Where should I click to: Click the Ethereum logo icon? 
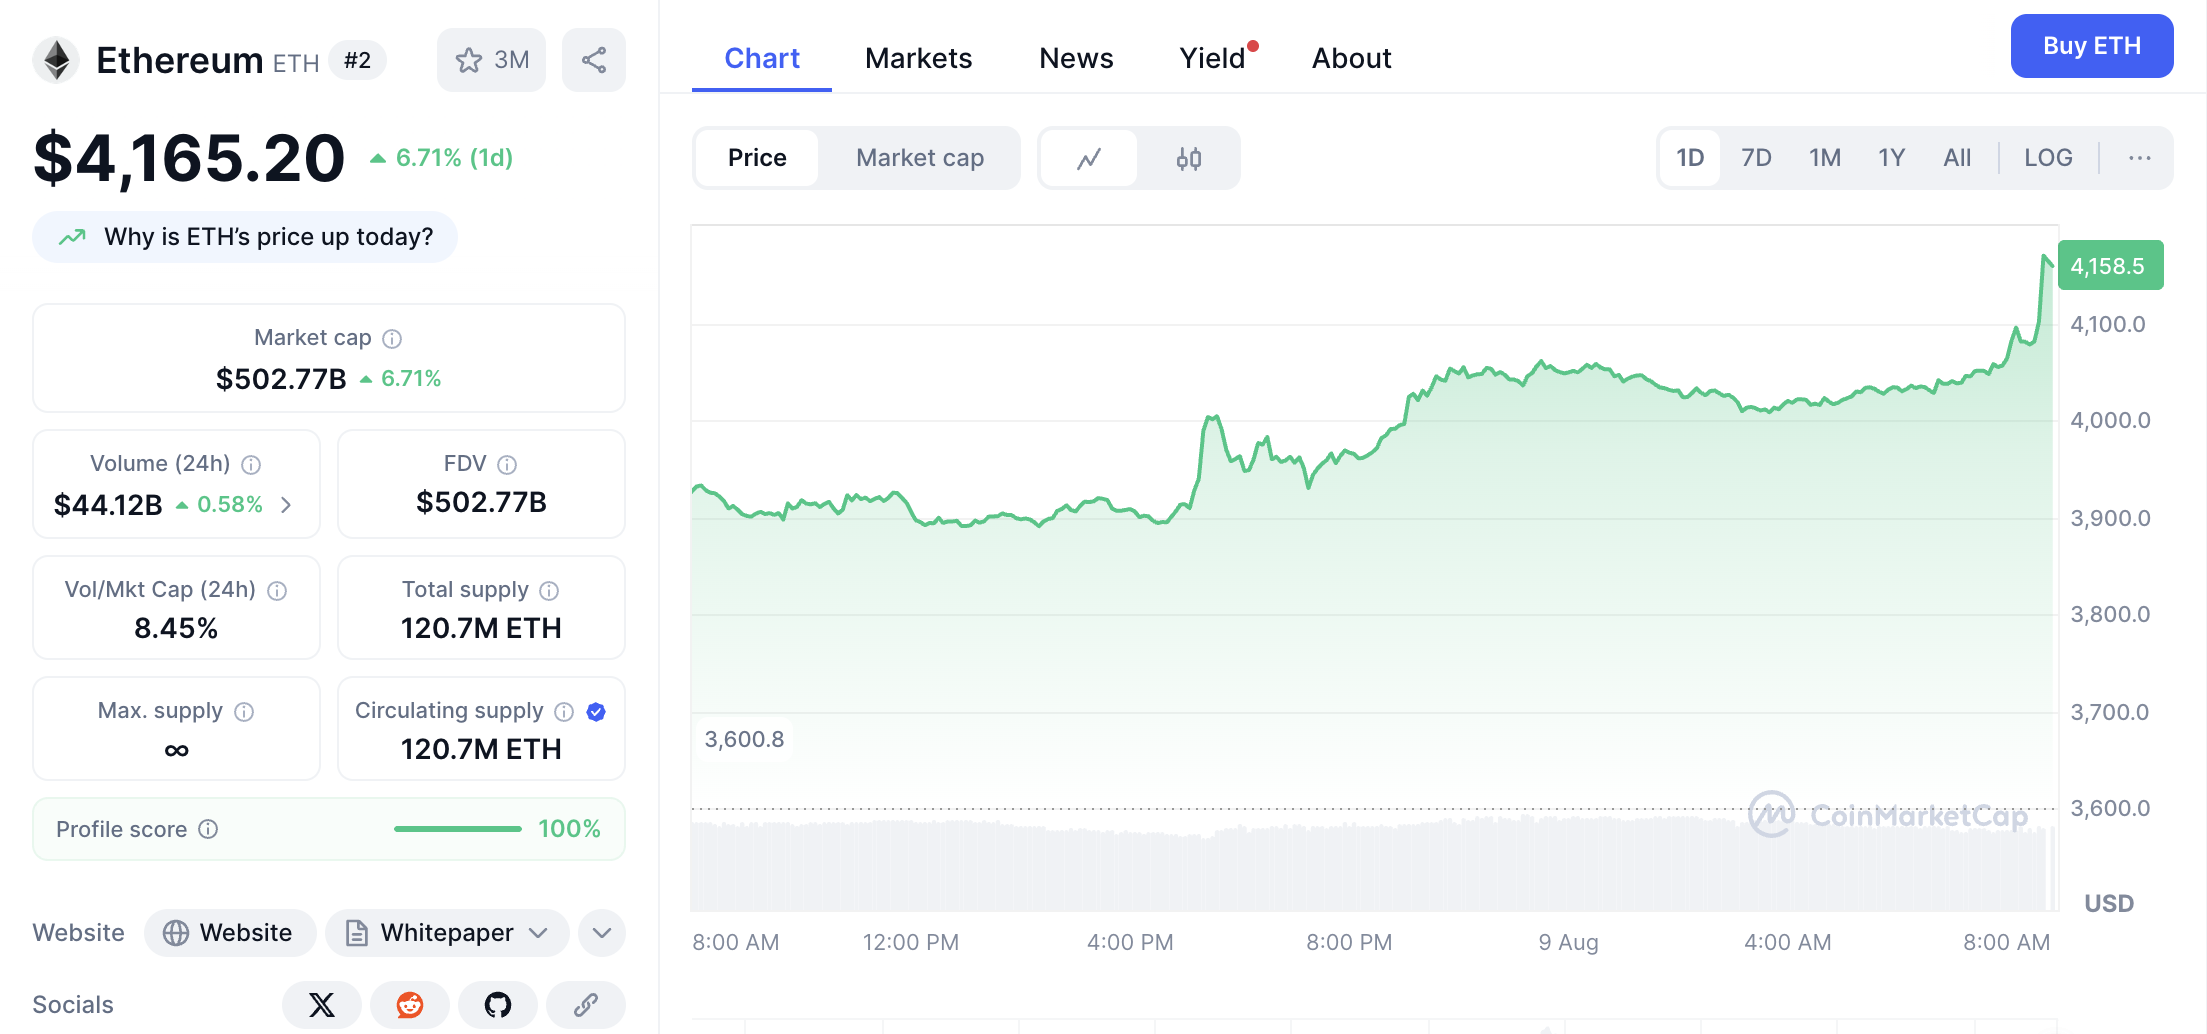pyautogui.click(x=57, y=60)
